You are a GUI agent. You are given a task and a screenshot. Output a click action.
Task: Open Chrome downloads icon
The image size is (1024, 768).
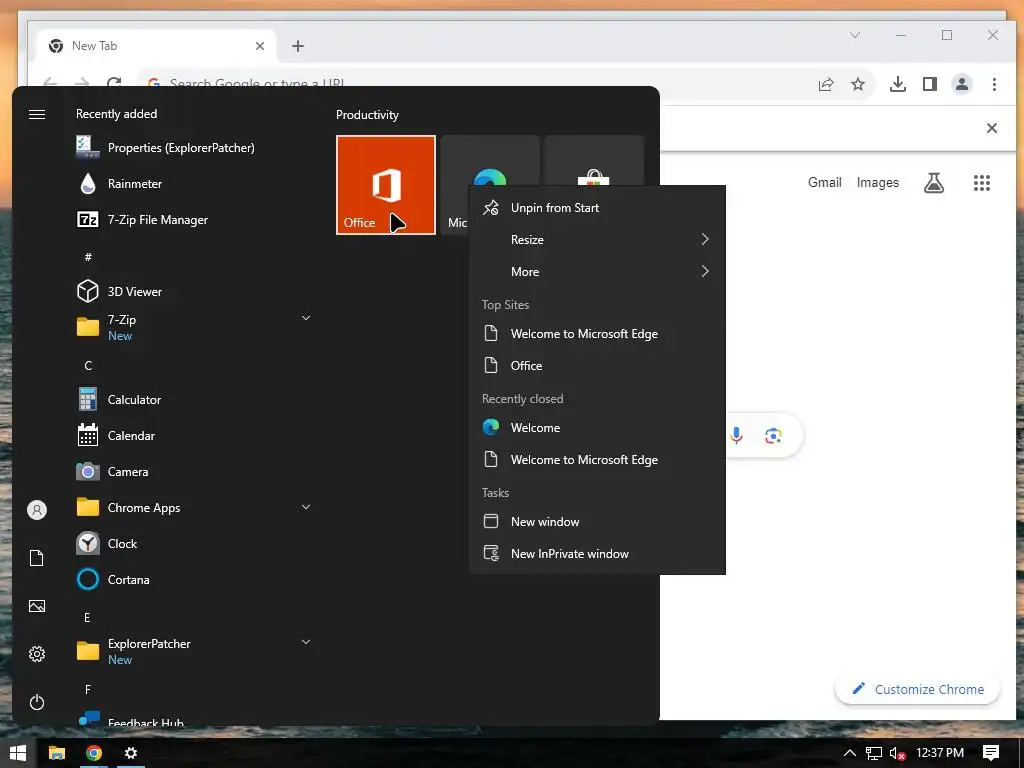898,84
